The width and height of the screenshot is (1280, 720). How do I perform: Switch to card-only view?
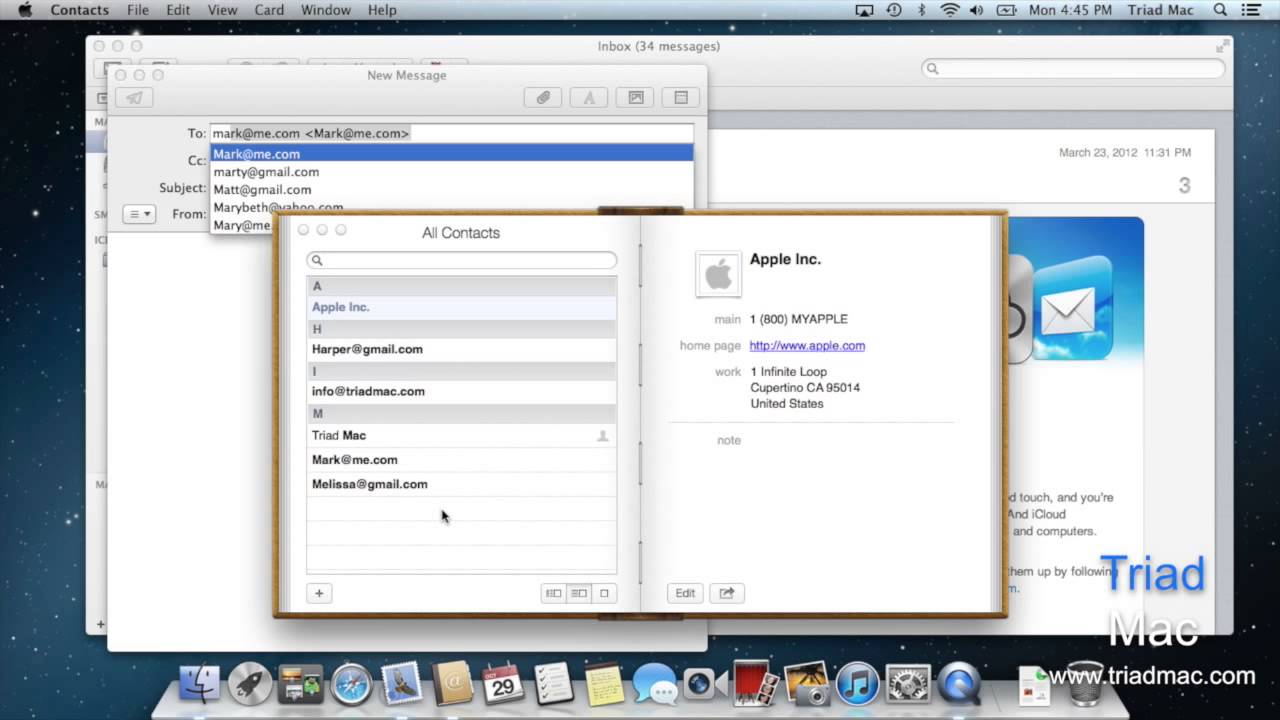coord(604,593)
